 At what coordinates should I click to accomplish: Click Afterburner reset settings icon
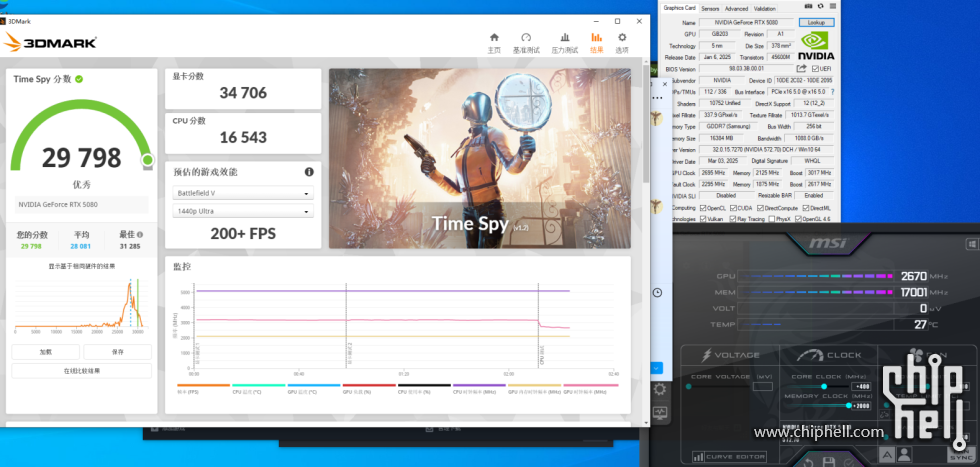click(x=809, y=463)
